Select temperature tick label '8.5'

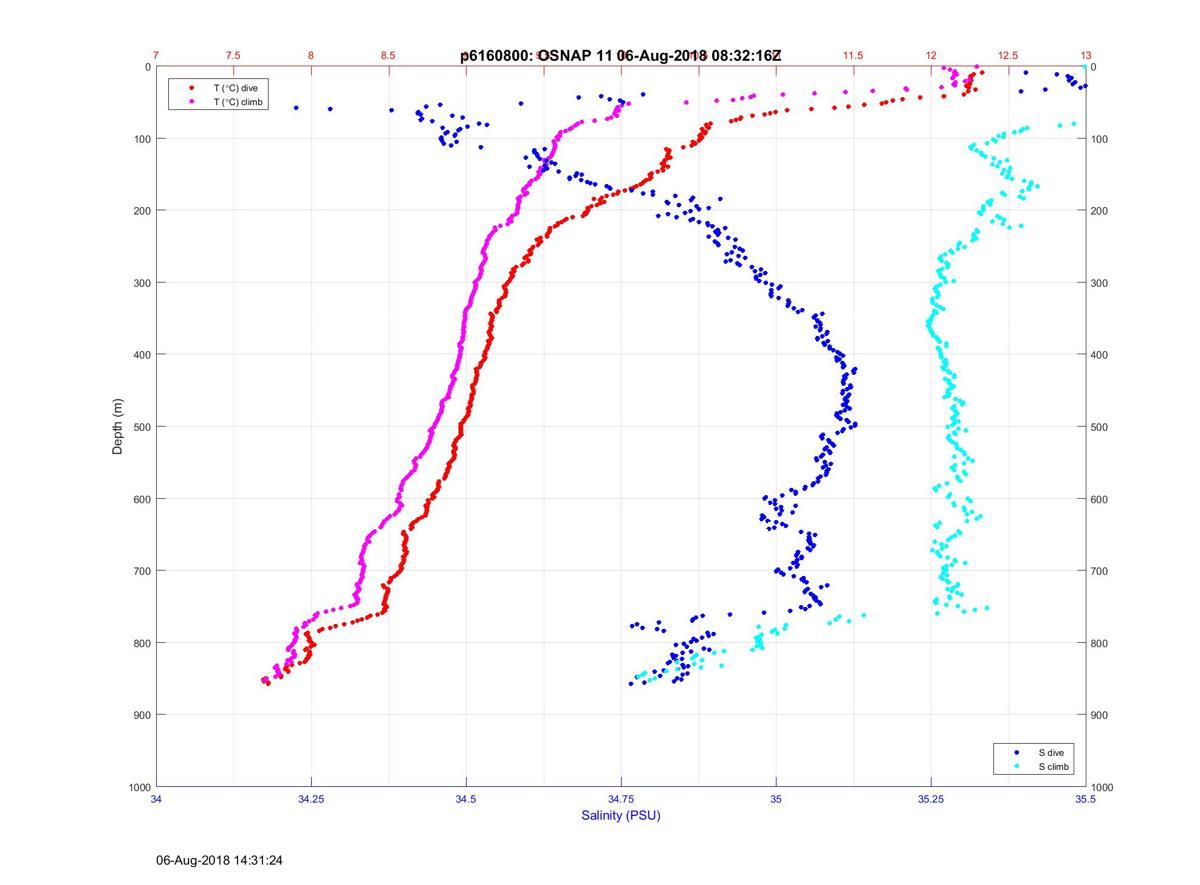388,55
